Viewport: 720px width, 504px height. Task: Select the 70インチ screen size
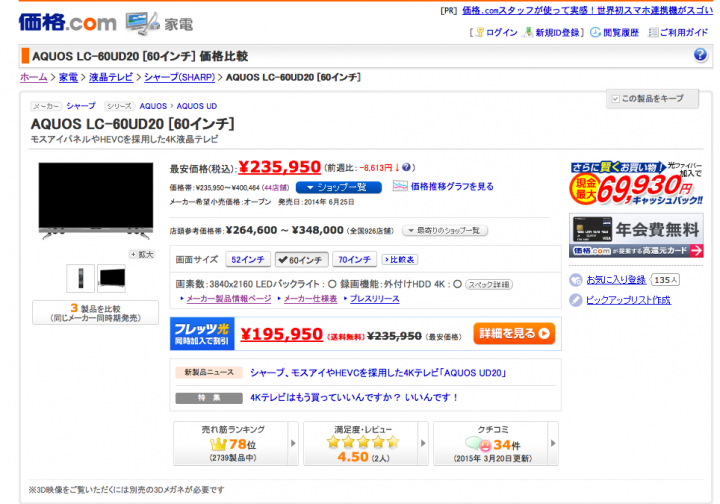tap(354, 260)
